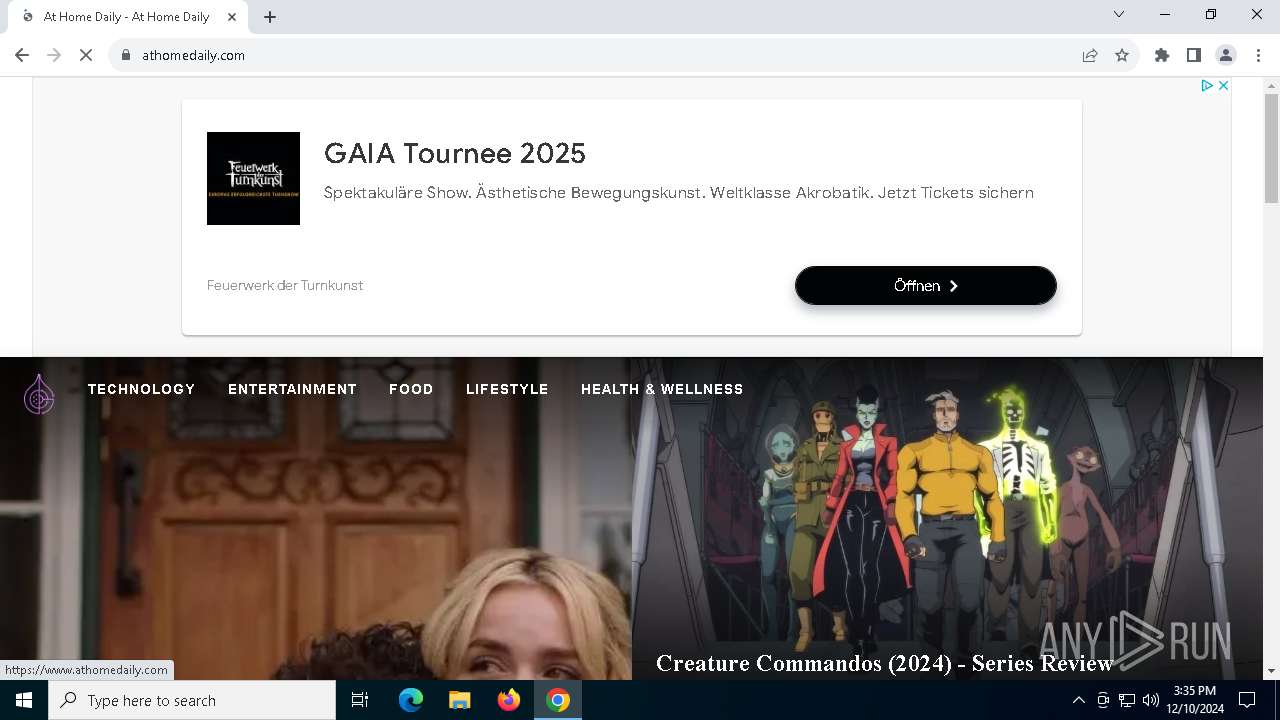This screenshot has width=1280, height=720.
Task: Open the volume speaker tray icon
Action: 1151,700
